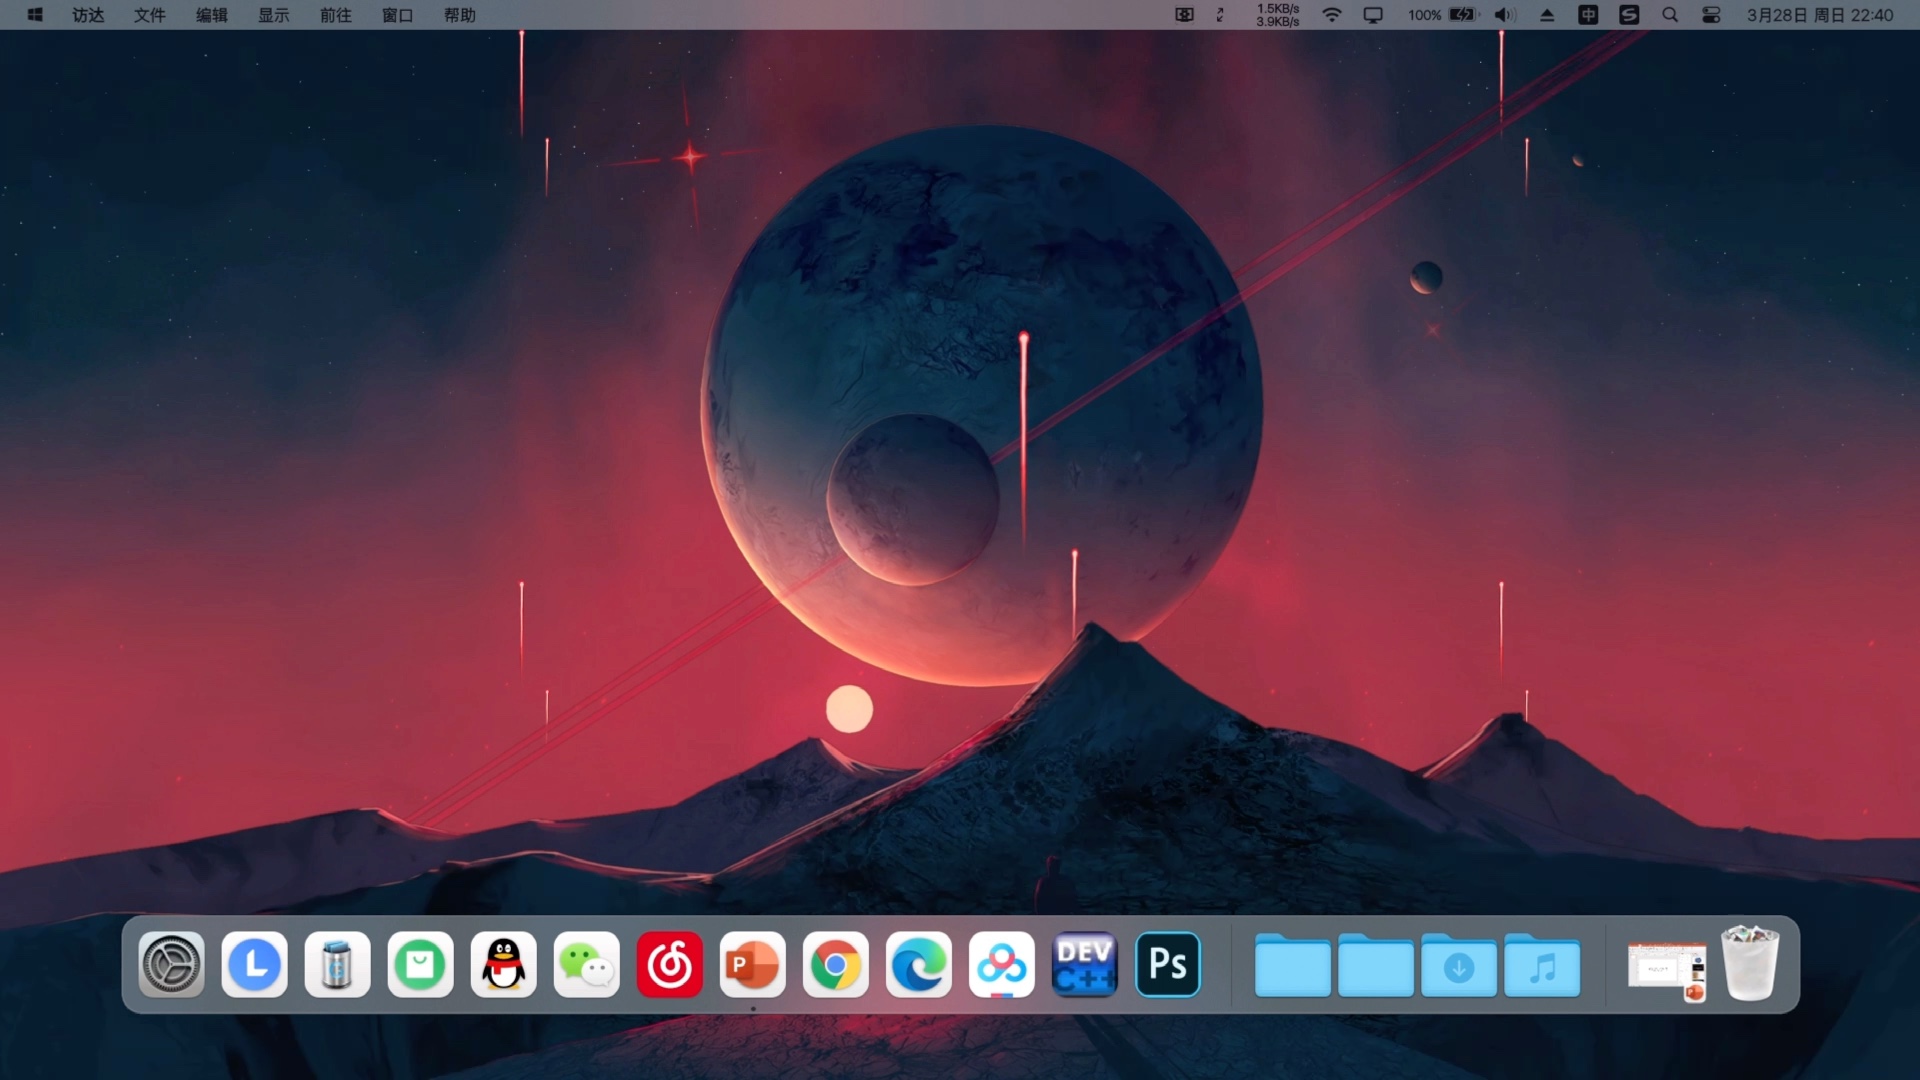This screenshot has width=1920, height=1080.
Task: Launch QQ penguin icon
Action: coord(503,964)
